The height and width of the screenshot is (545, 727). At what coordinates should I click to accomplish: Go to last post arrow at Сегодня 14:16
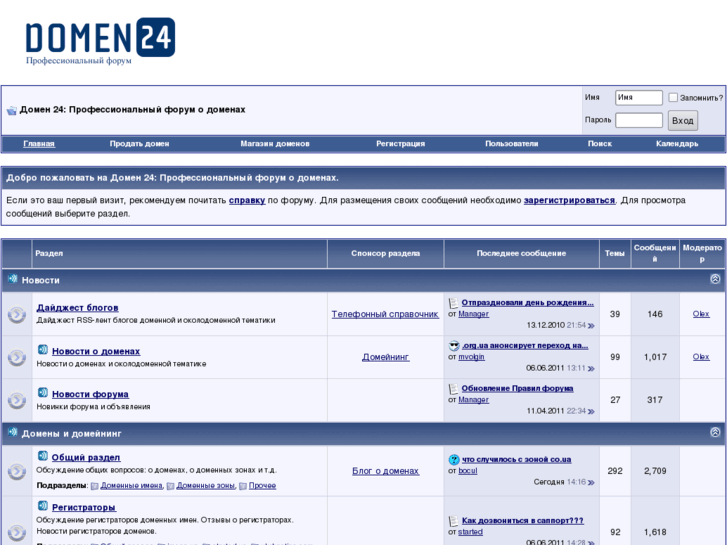click(x=591, y=482)
